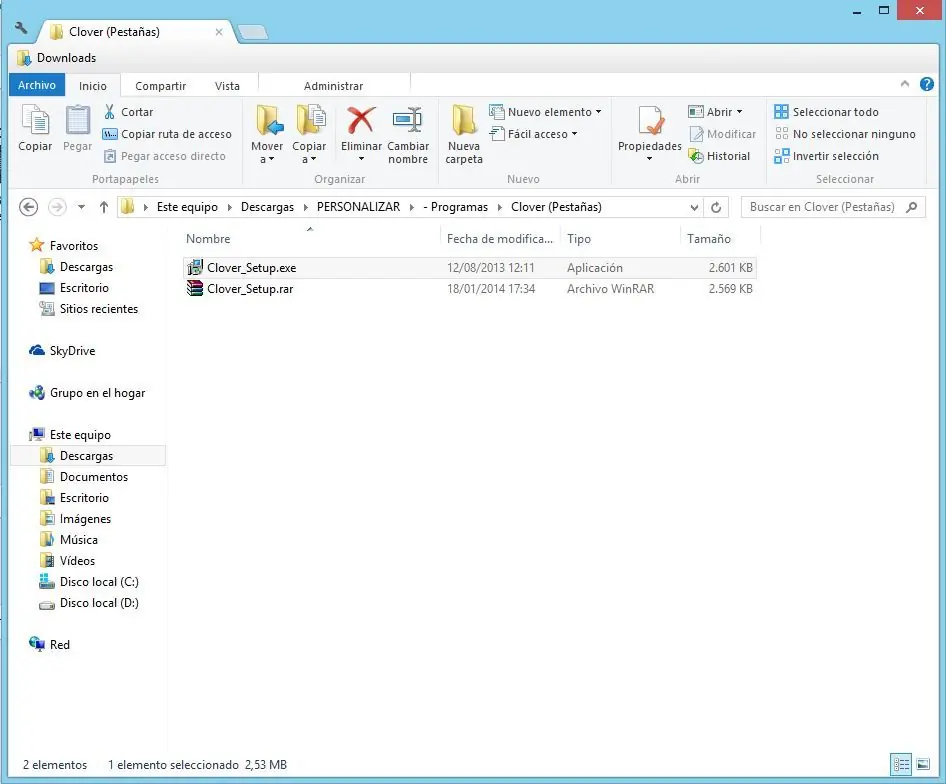946x784 pixels.
Task: Click No seleccionar ninguno
Action: point(845,134)
